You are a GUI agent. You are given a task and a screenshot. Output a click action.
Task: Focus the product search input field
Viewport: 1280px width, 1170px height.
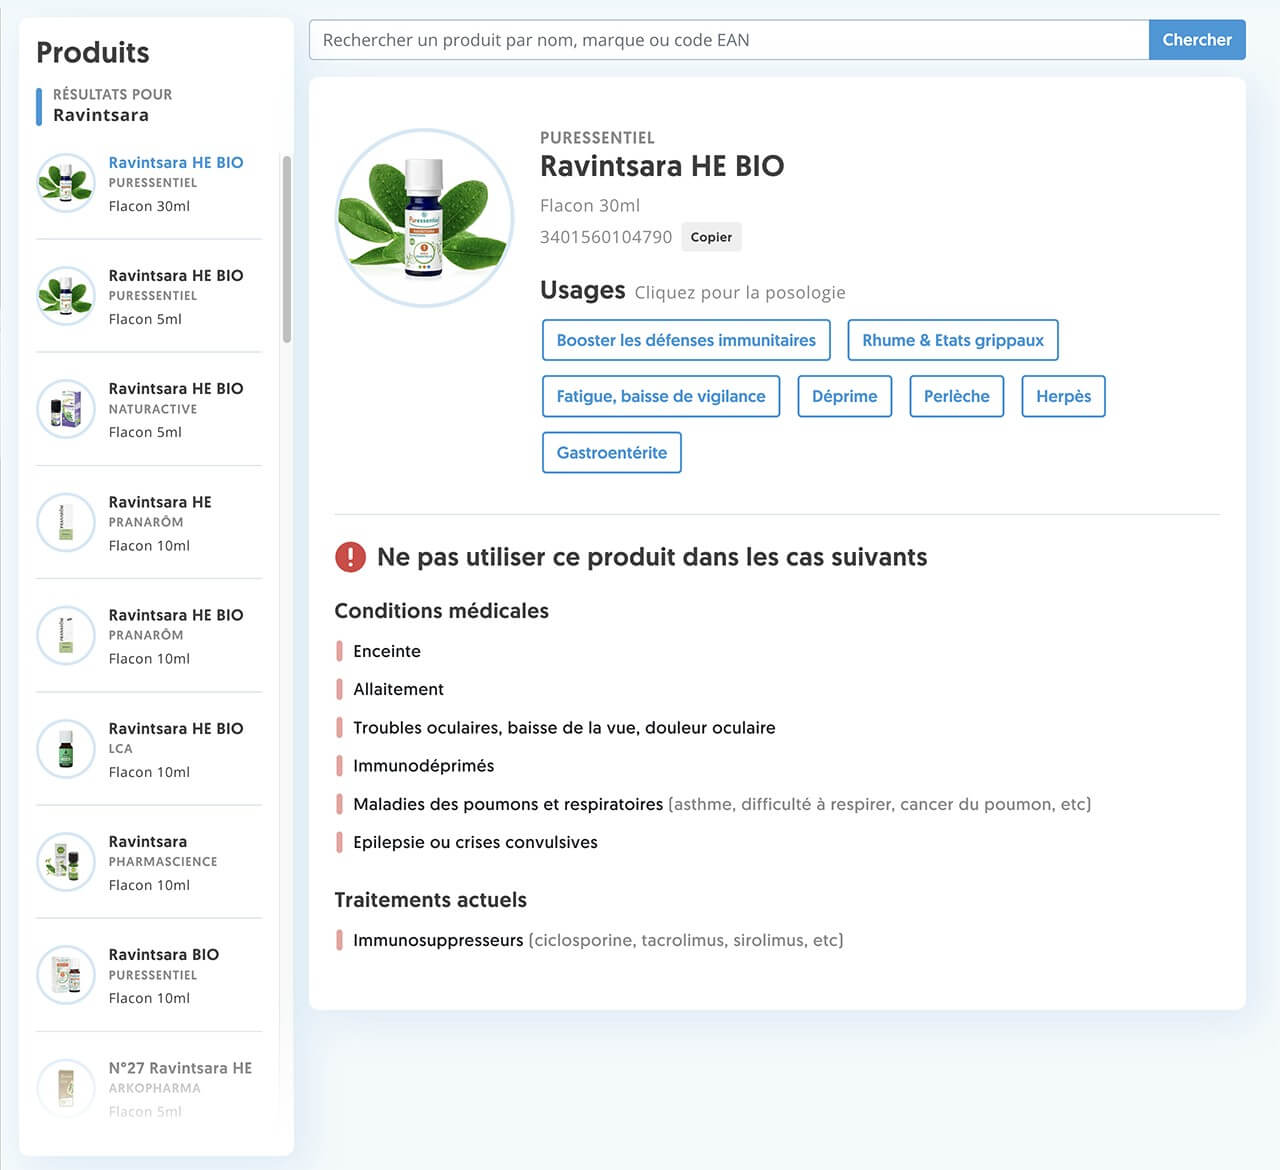point(728,40)
